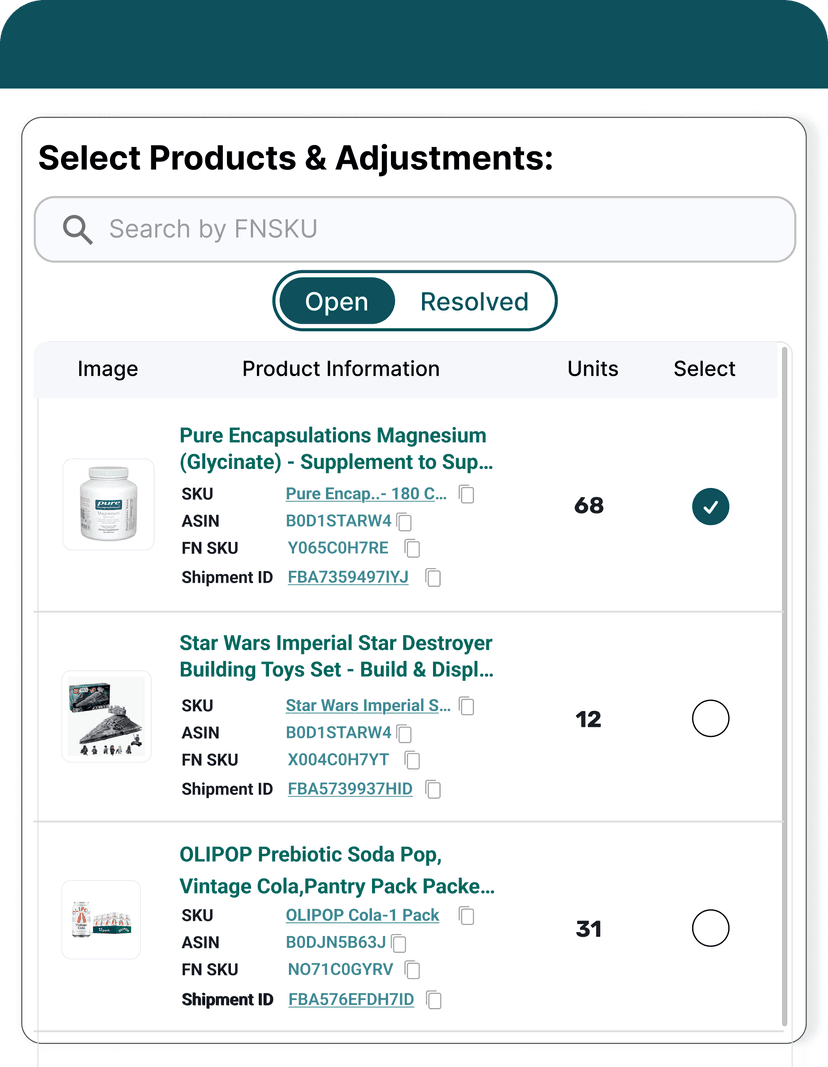Switch to the Open tab
Viewport: 828px width, 1067px height.
(x=336, y=301)
